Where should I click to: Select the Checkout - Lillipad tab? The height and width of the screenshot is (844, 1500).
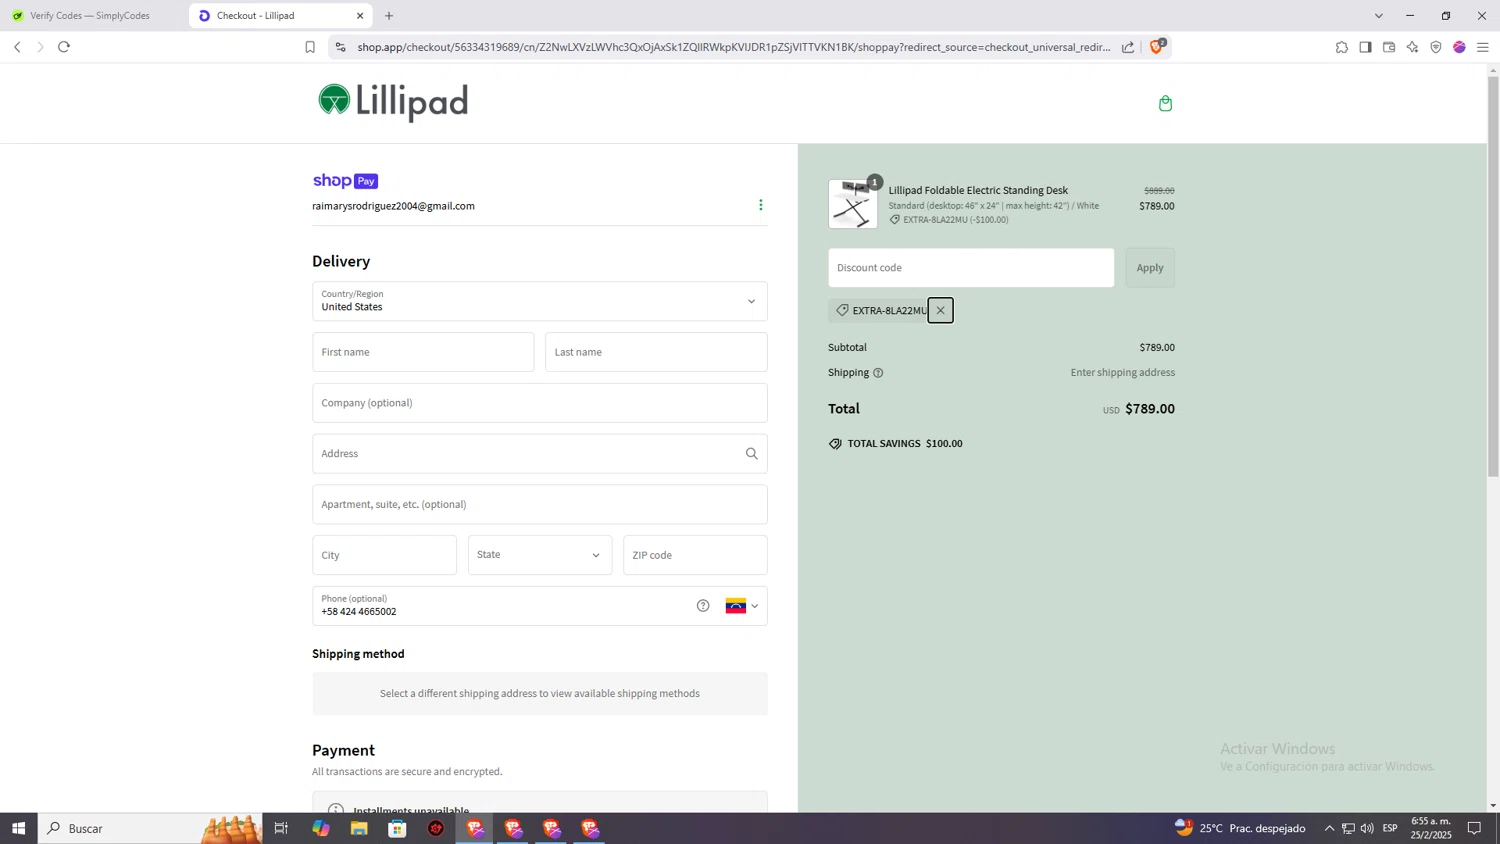280,16
